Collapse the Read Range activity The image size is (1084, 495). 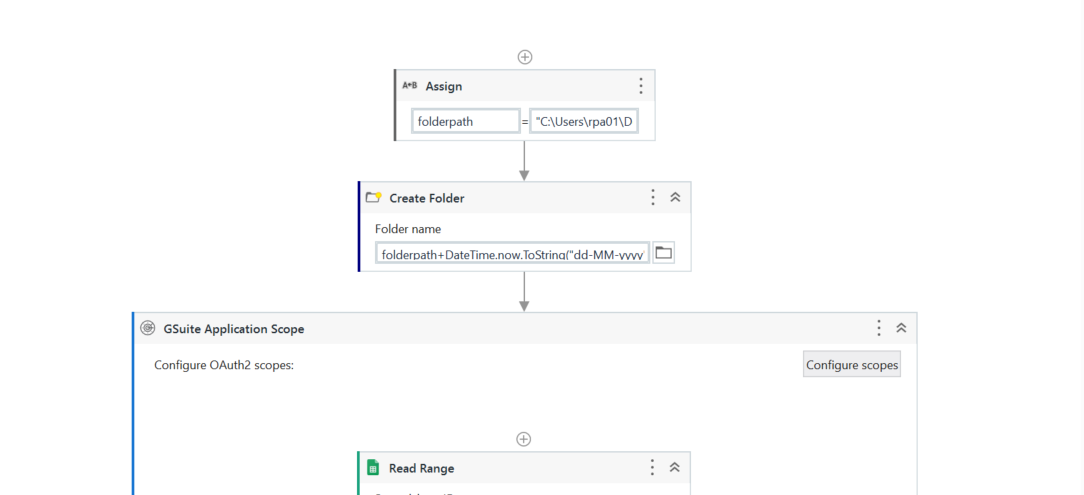pyautogui.click(x=675, y=468)
